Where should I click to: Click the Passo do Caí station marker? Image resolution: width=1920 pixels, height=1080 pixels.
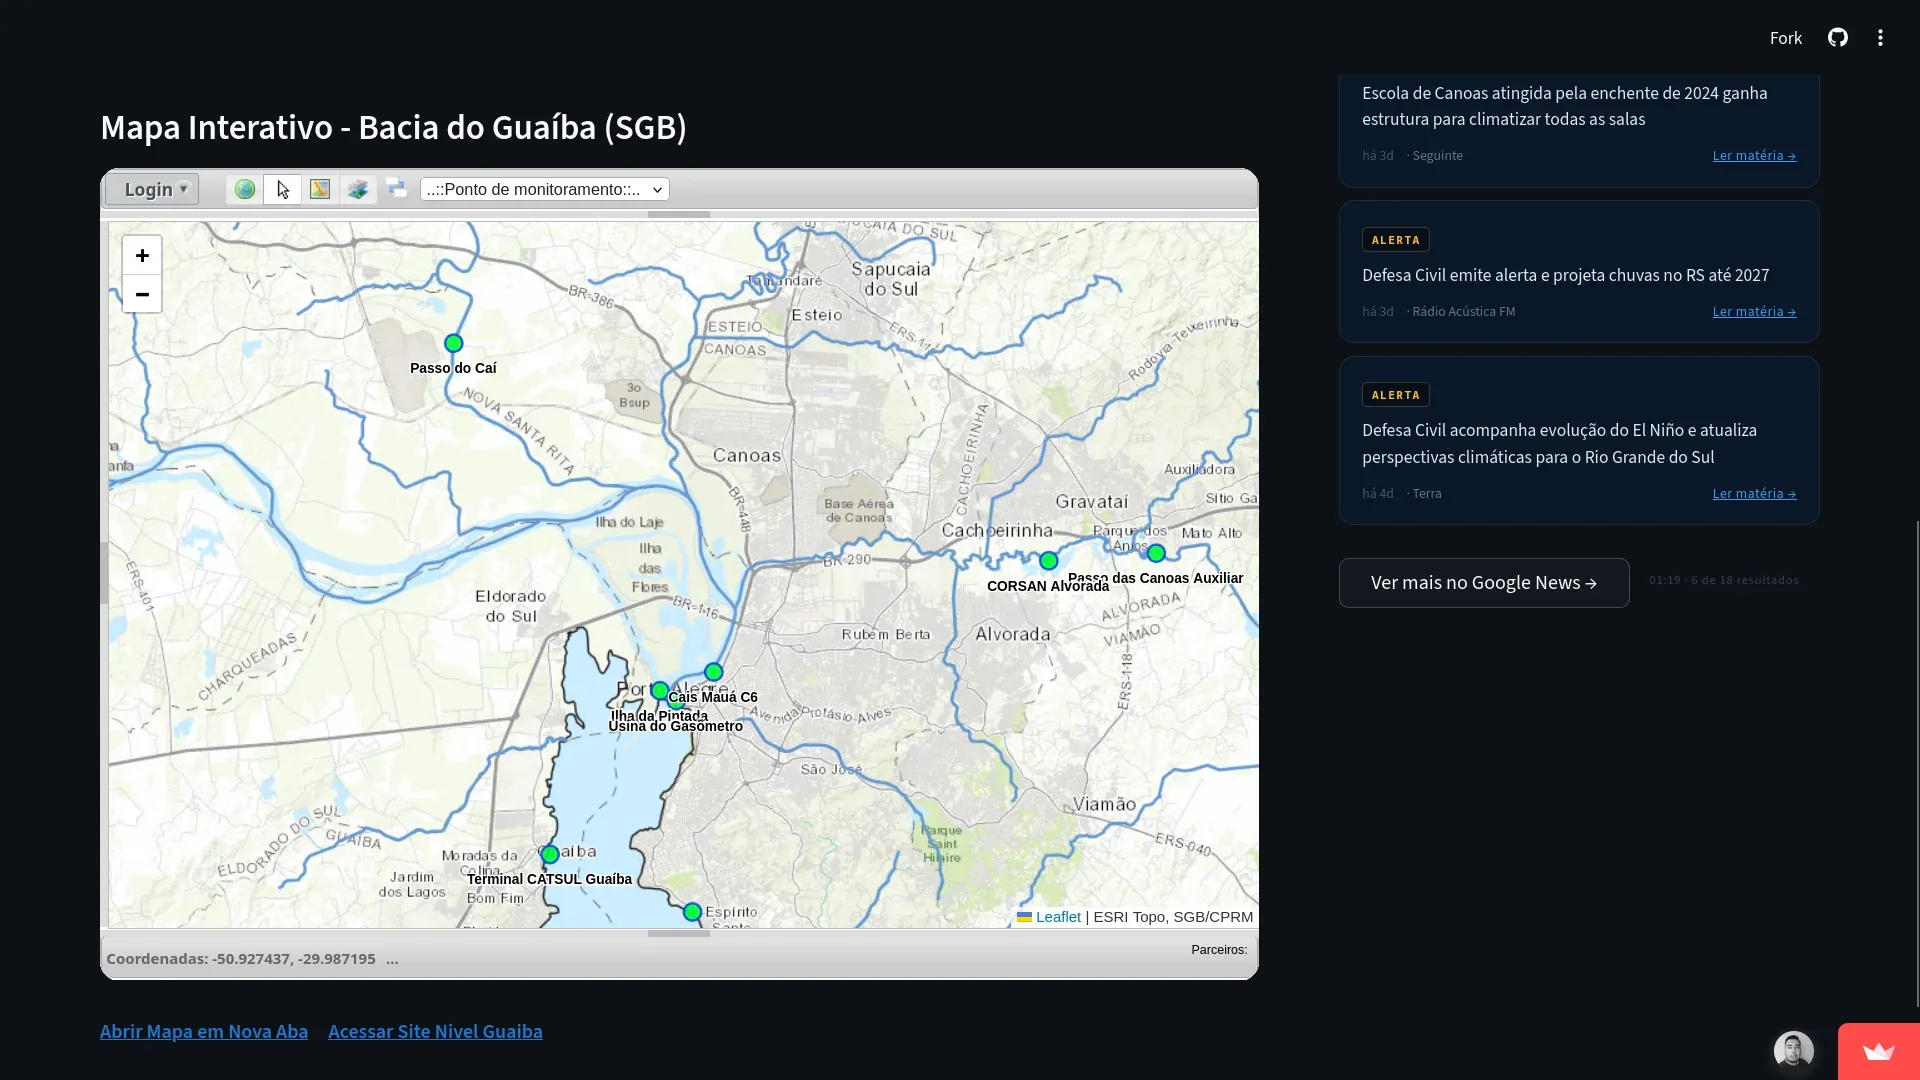[453, 343]
